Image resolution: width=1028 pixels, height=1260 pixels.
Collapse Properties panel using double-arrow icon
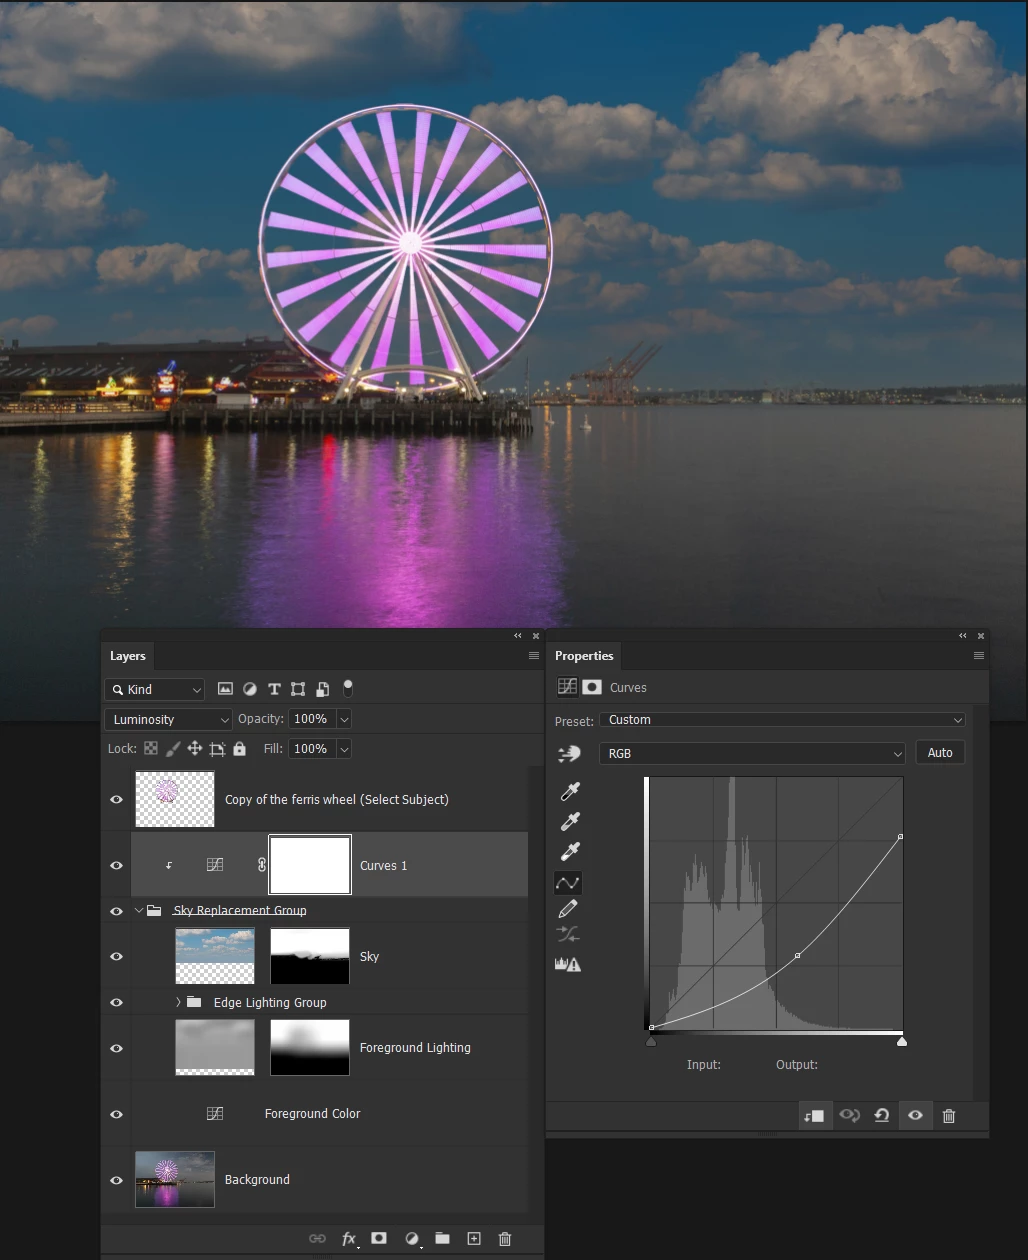[x=963, y=636]
